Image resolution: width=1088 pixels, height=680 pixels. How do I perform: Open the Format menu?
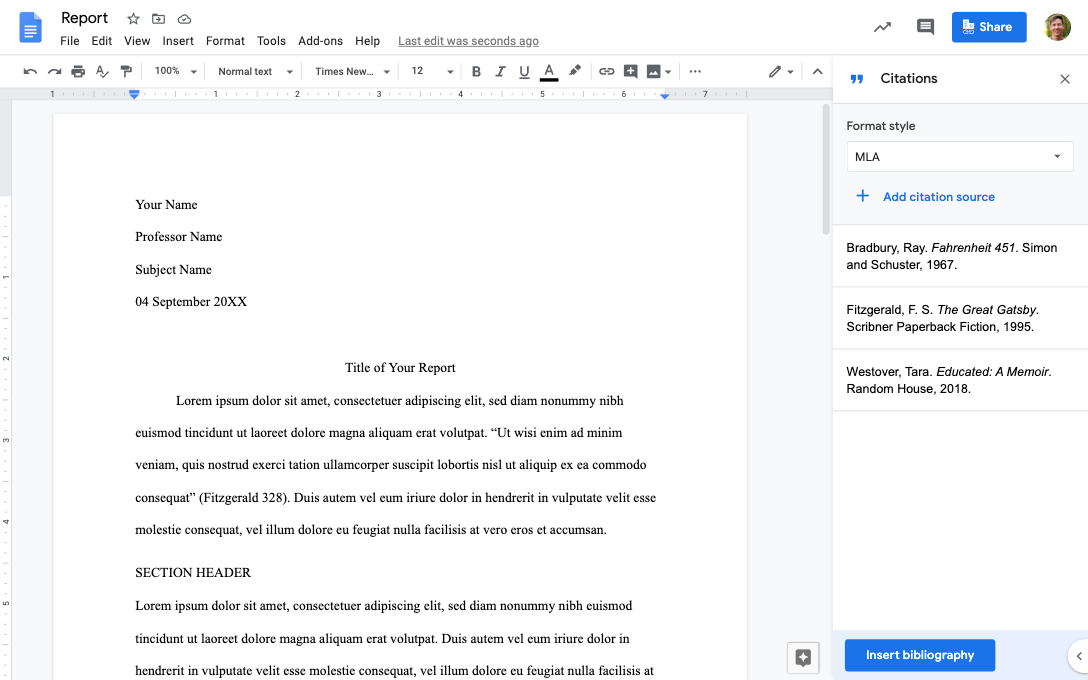pos(225,41)
